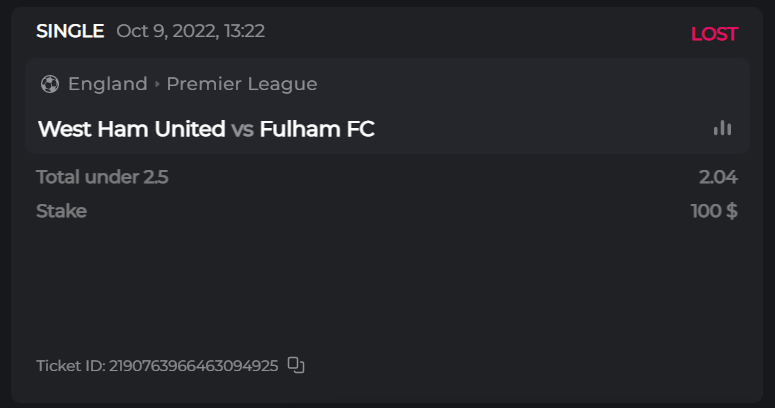This screenshot has width=775, height=408.
Task: Click the vs text between teams
Action: [242, 129]
